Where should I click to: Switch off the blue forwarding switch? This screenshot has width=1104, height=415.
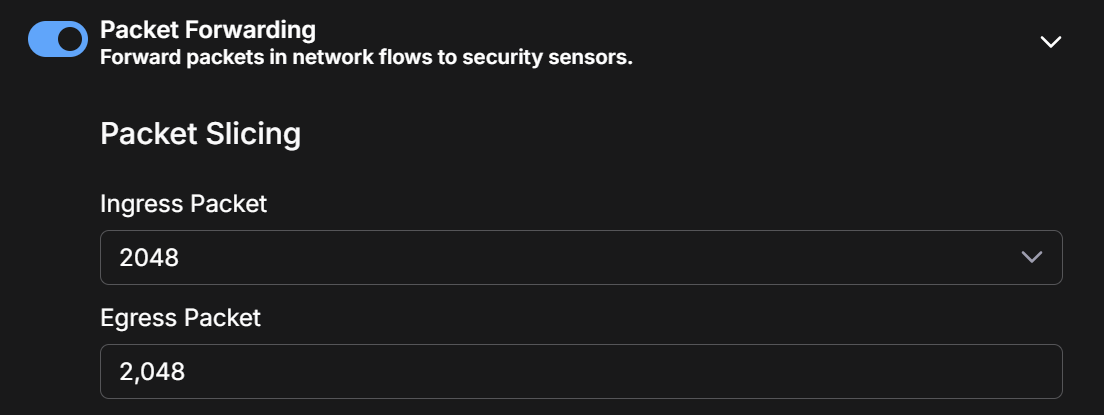pos(58,39)
